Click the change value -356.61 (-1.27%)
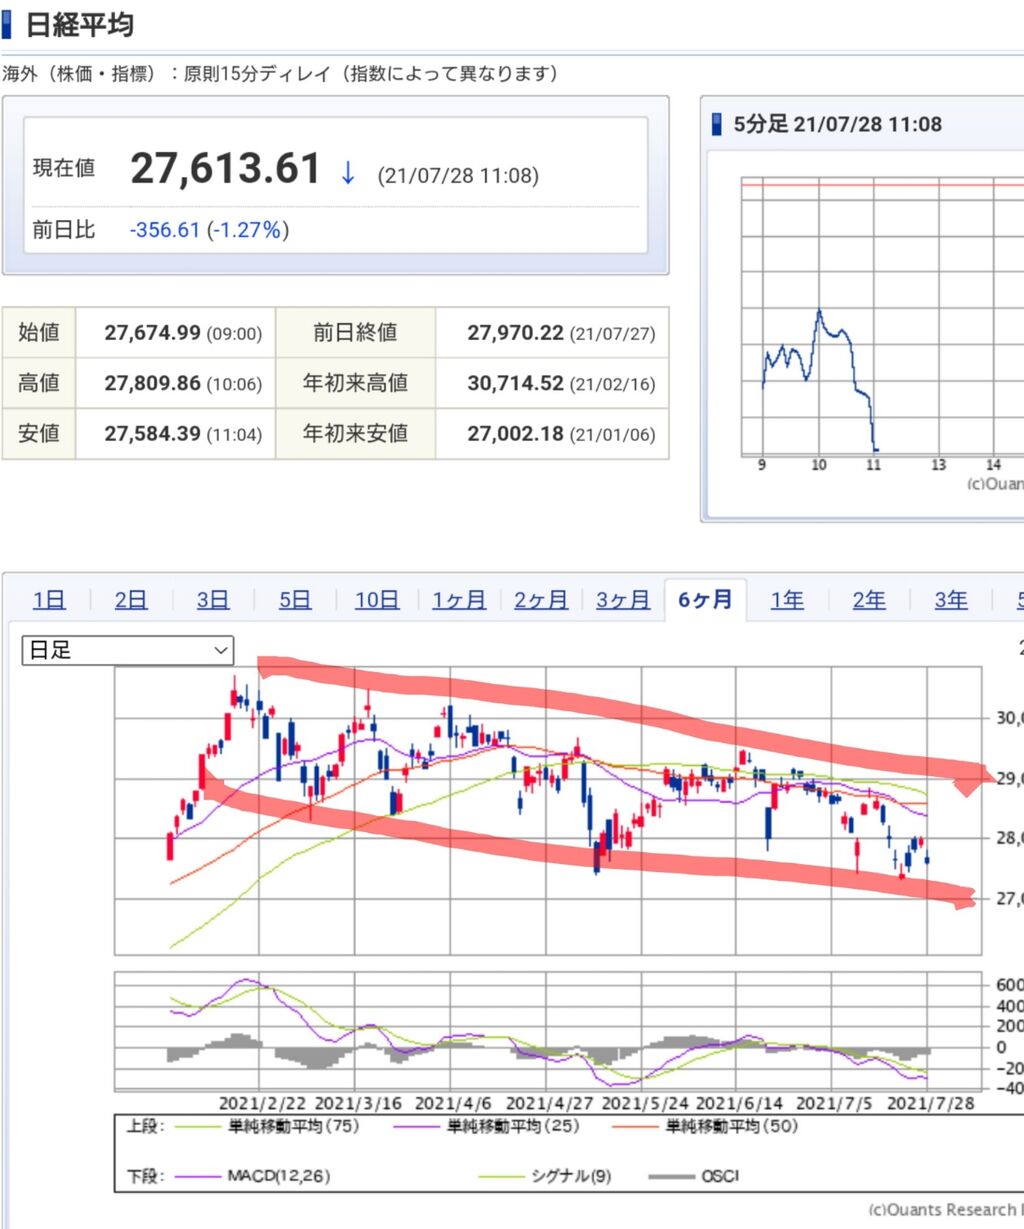The height and width of the screenshot is (1229, 1024). click(209, 230)
